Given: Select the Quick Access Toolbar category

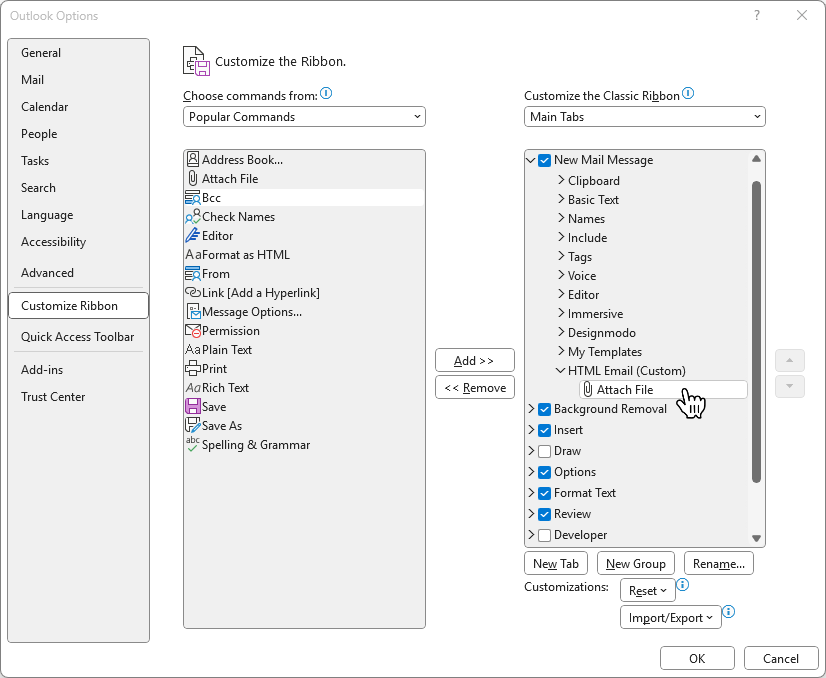Looking at the screenshot, I should click(77, 337).
